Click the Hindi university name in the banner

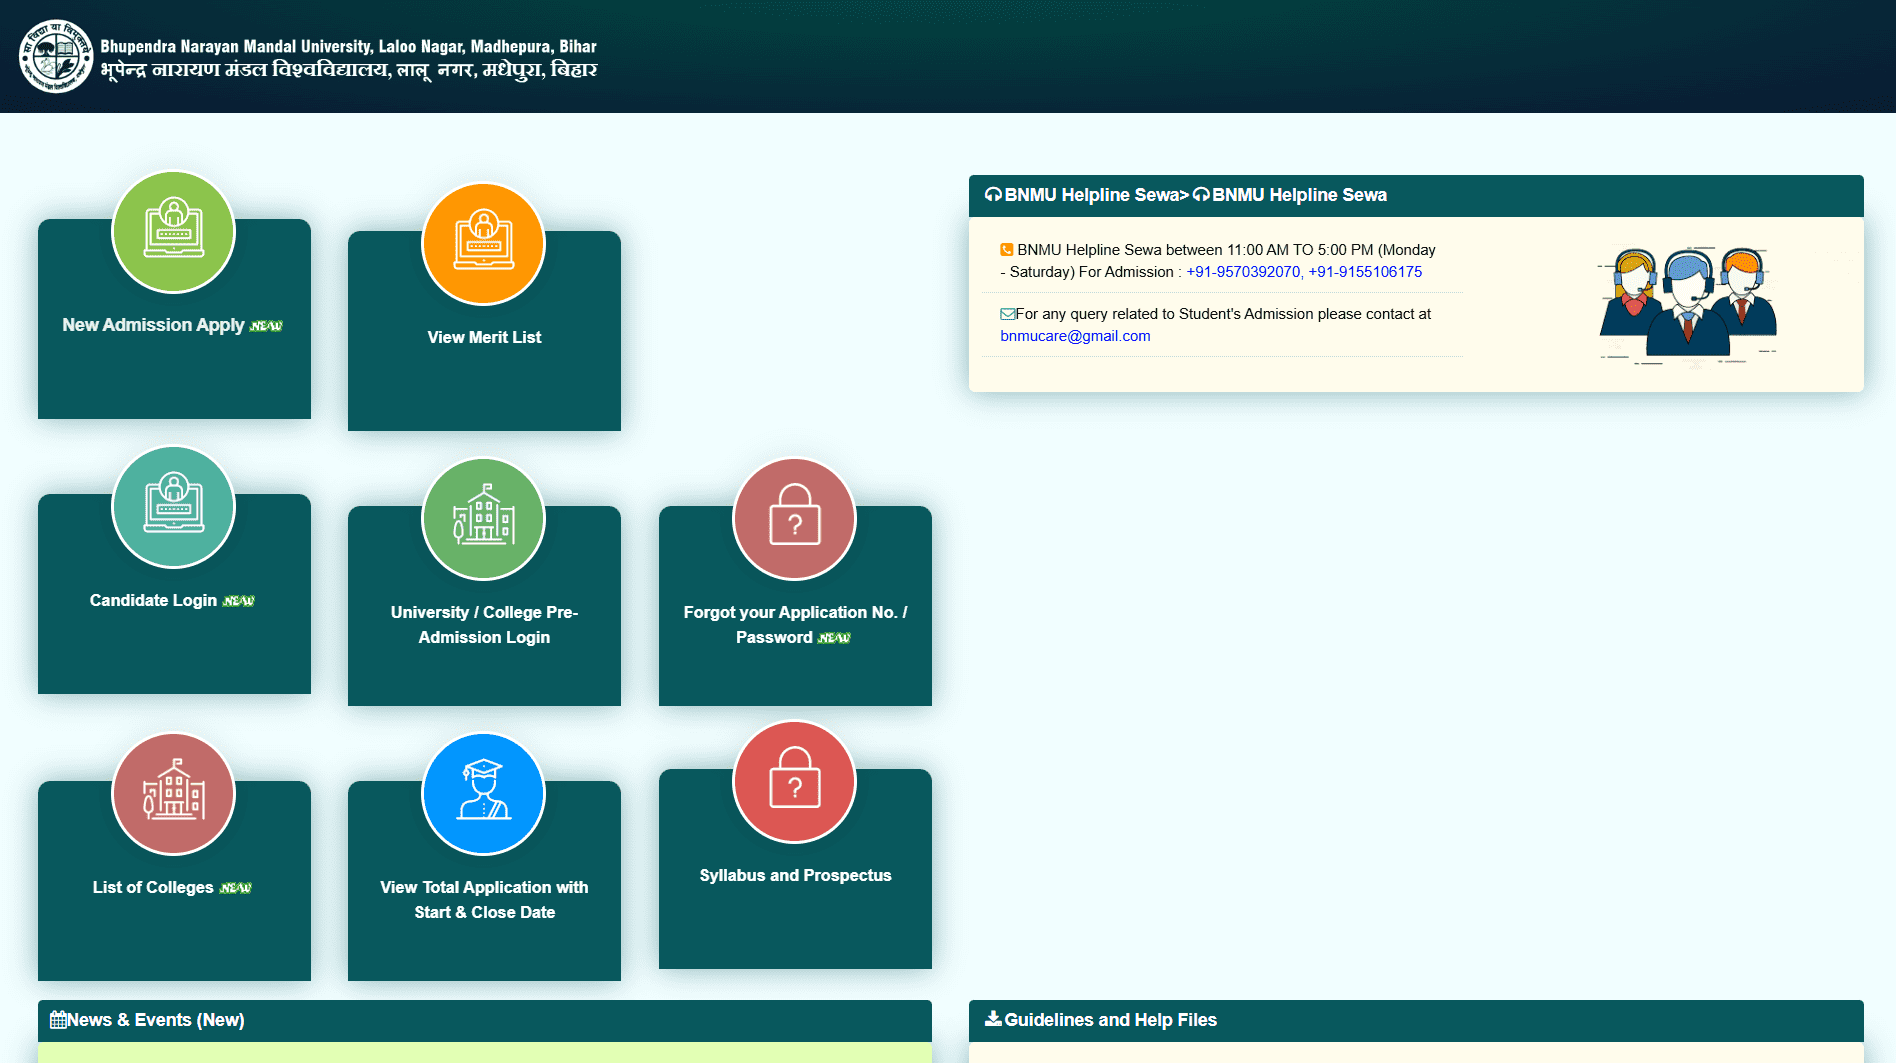click(348, 70)
